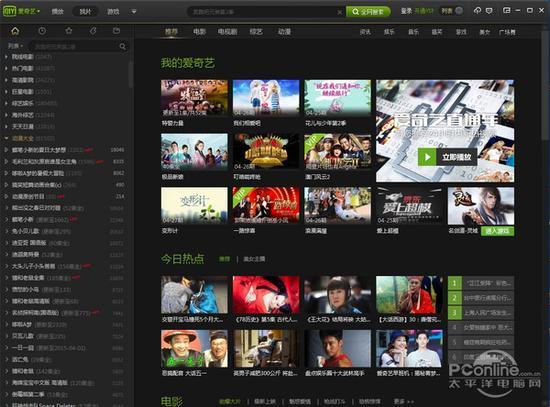Select 兔小贝儿歌 in the sidebar list

(26, 231)
